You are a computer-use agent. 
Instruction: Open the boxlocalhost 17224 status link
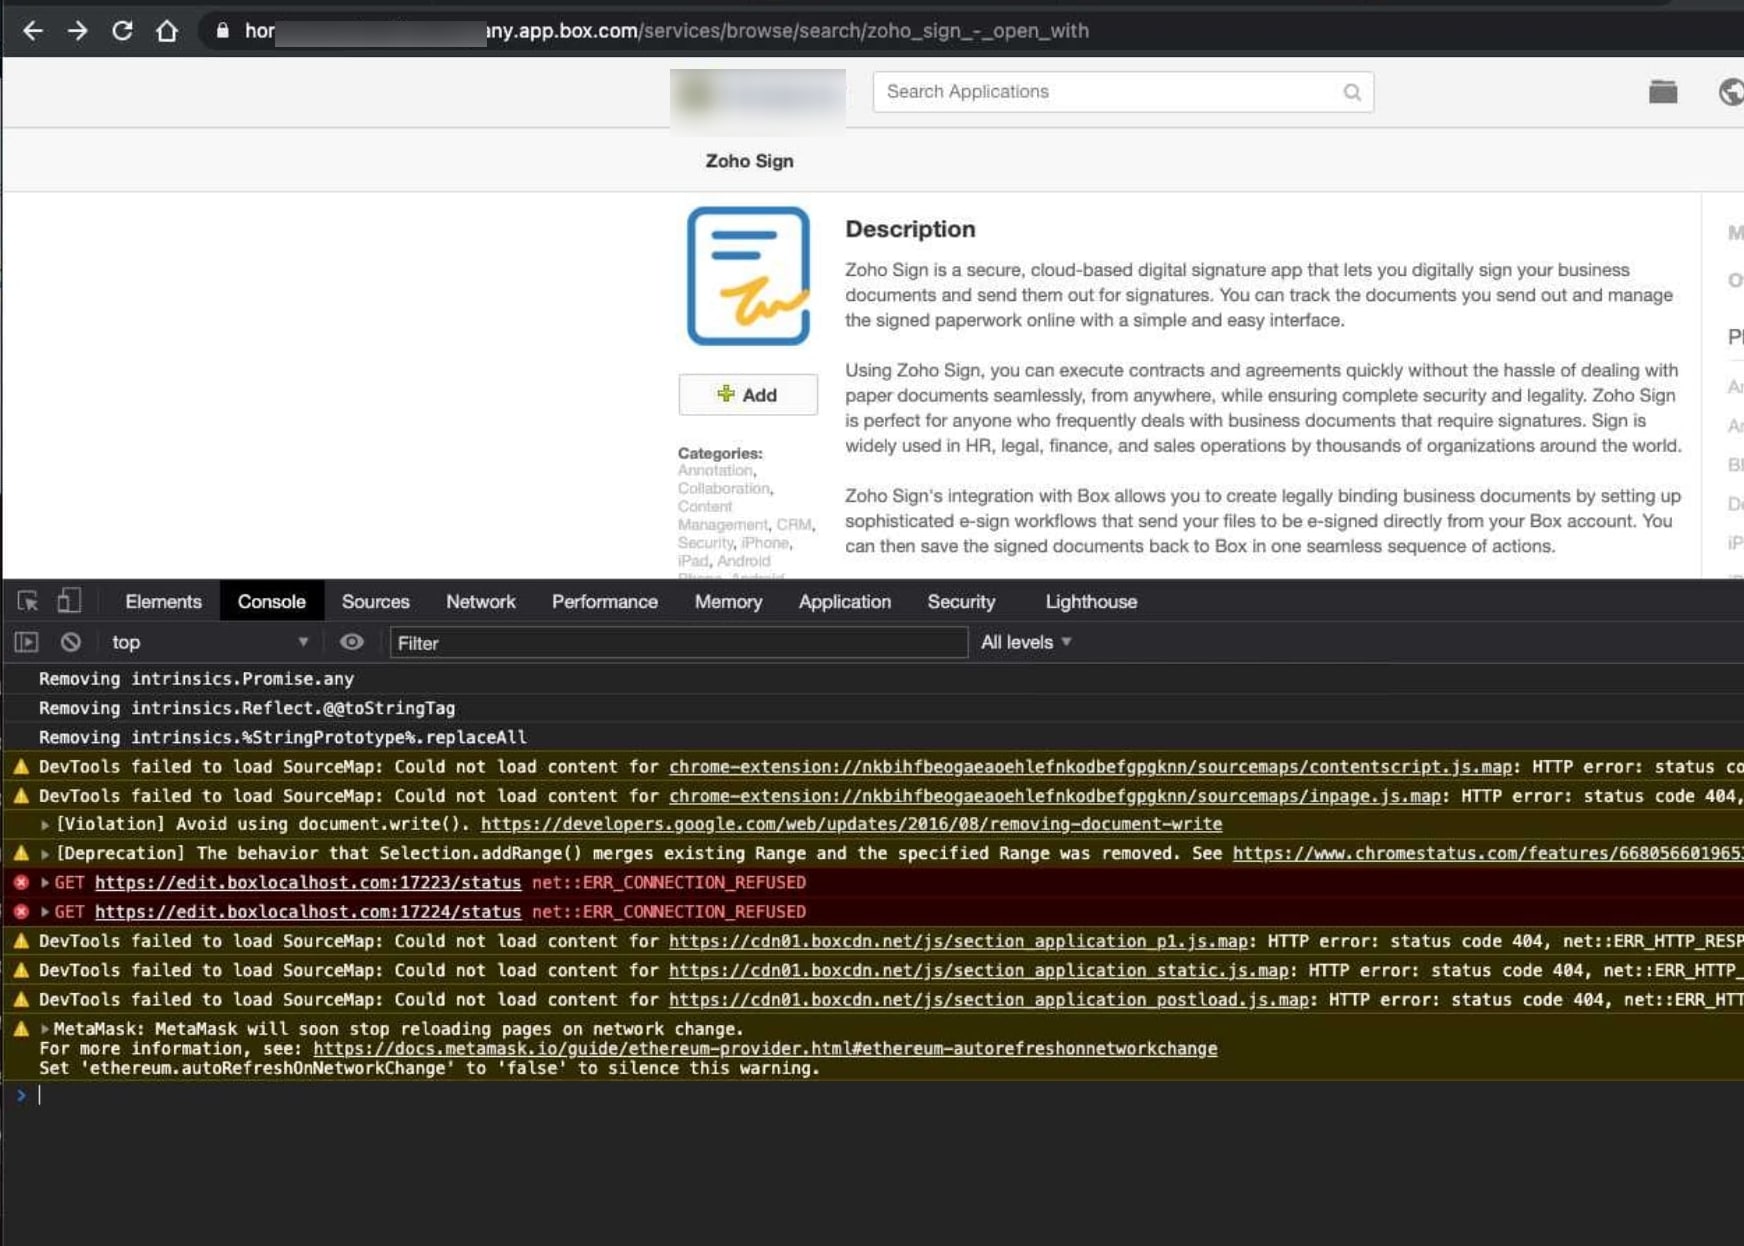pyautogui.click(x=308, y=912)
